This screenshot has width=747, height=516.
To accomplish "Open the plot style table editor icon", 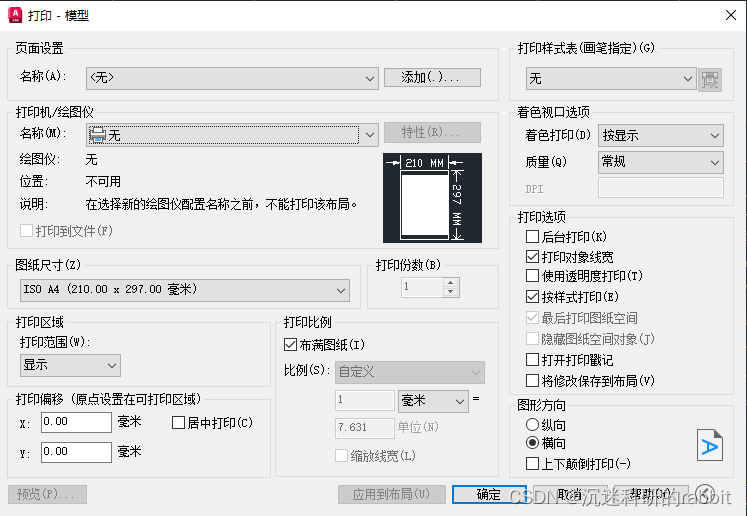I will [710, 79].
